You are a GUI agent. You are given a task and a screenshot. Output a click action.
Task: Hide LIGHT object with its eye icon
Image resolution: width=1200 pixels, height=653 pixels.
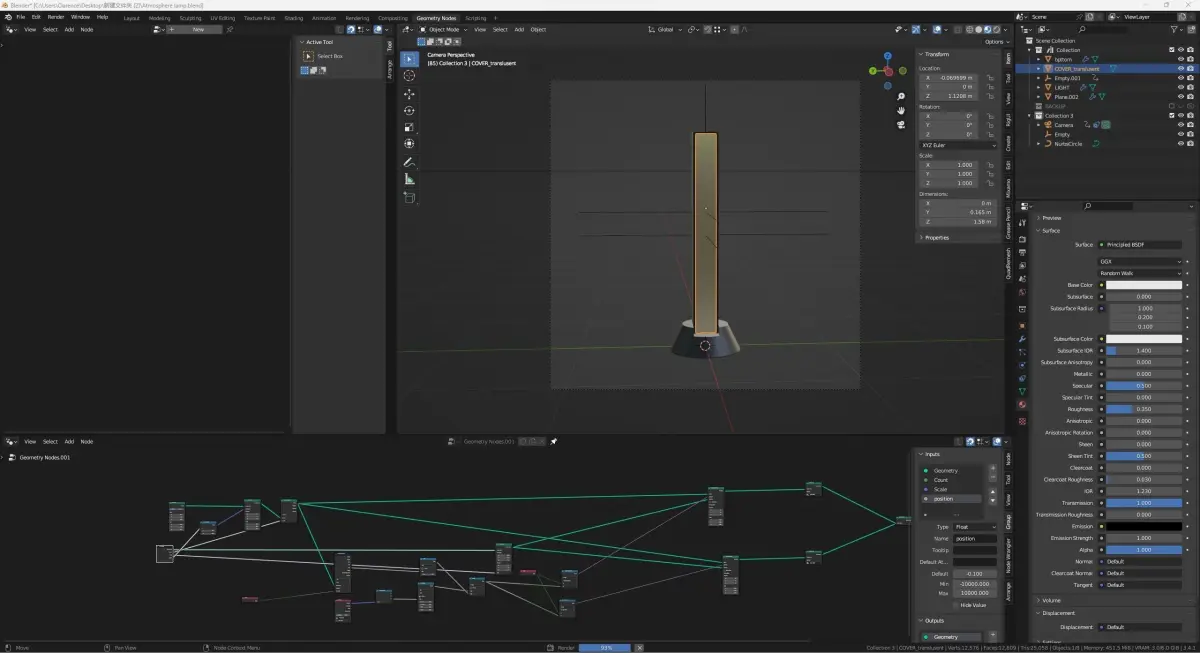pos(1180,87)
